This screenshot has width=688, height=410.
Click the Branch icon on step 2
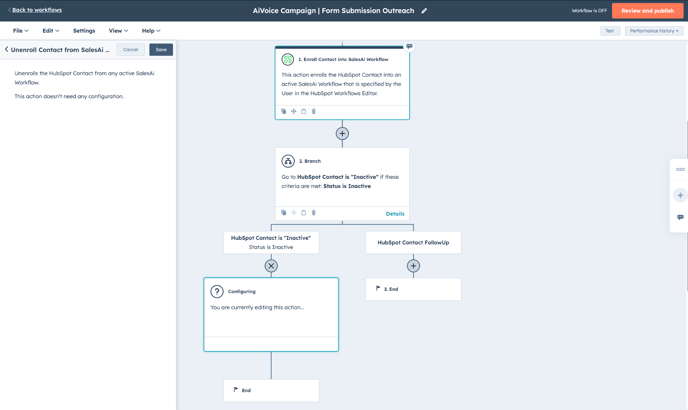pyautogui.click(x=288, y=161)
